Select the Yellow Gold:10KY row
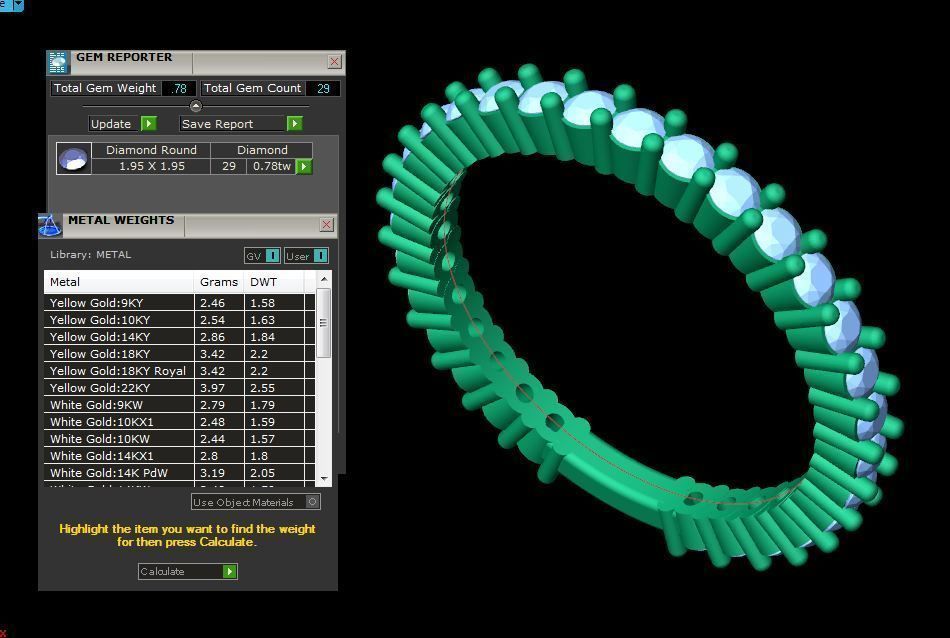 179,319
